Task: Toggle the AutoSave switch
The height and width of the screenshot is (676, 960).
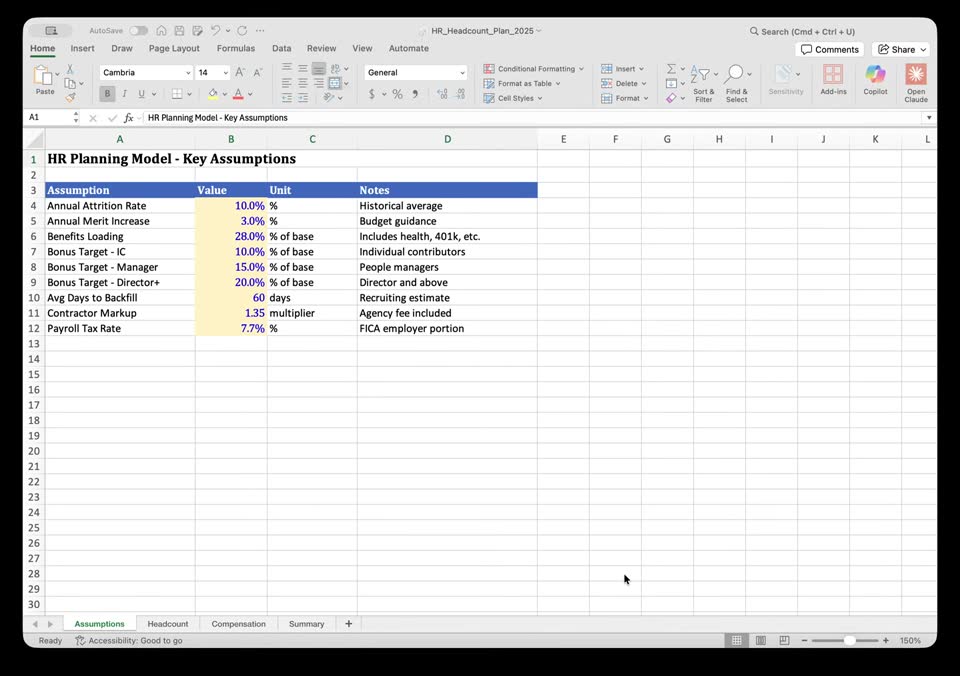Action: [138, 31]
